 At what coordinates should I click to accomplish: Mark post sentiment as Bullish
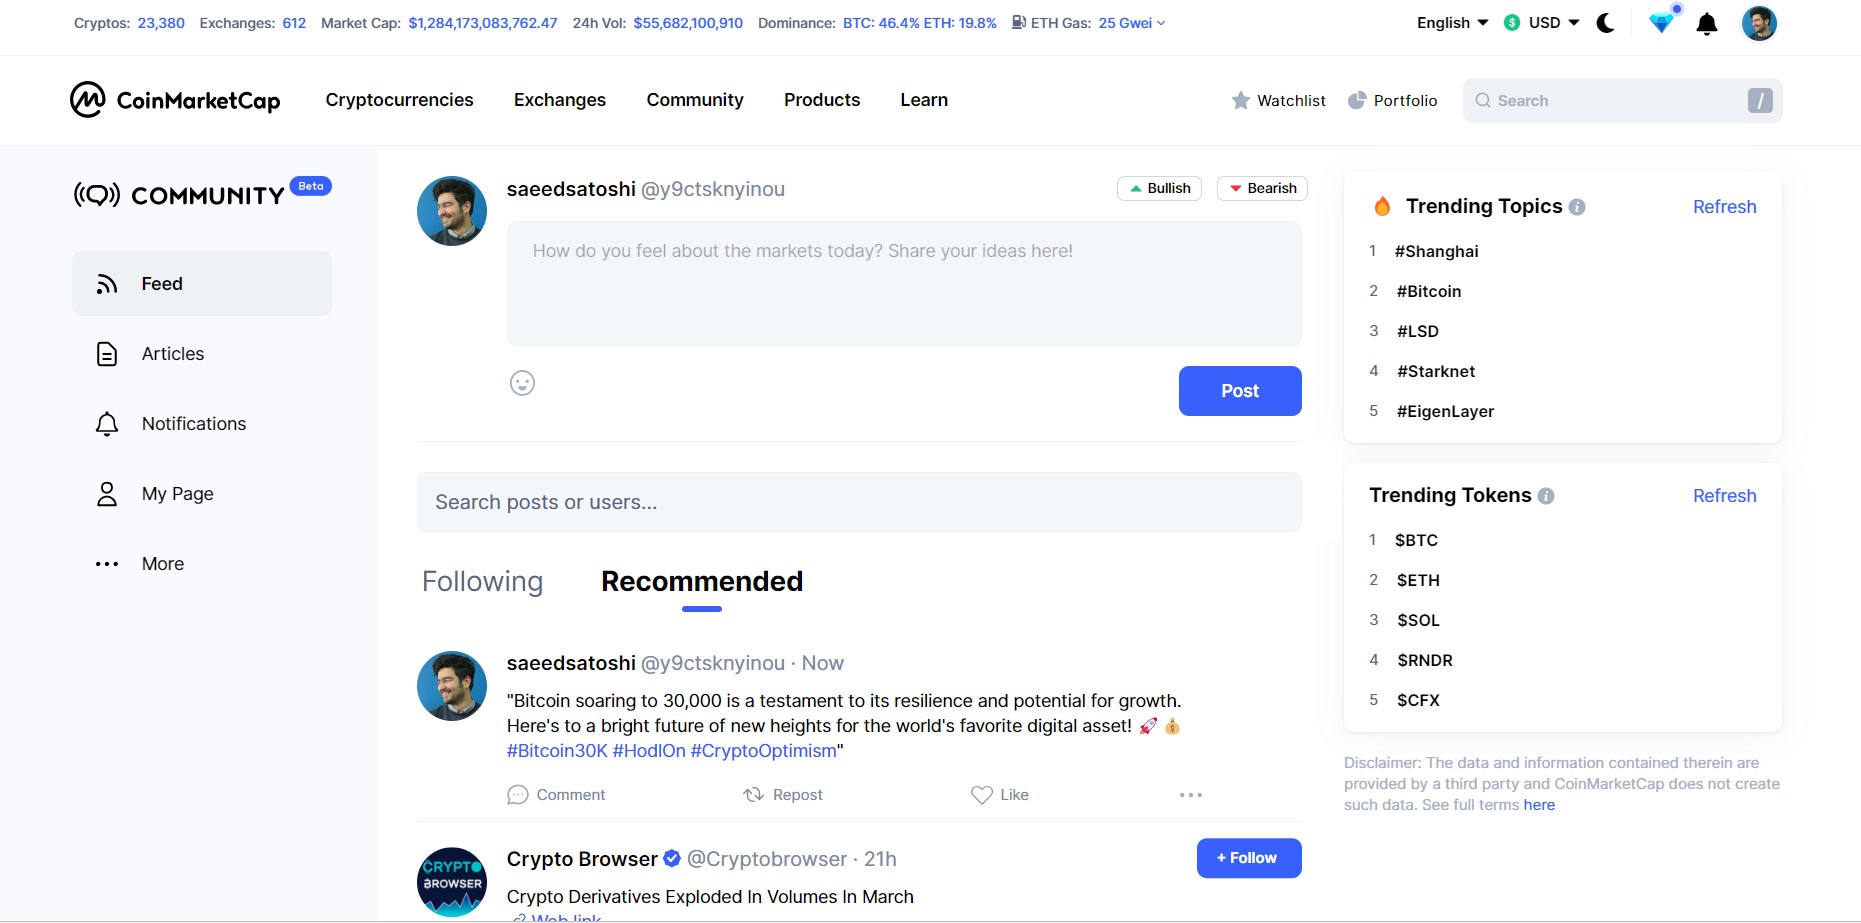coord(1159,188)
